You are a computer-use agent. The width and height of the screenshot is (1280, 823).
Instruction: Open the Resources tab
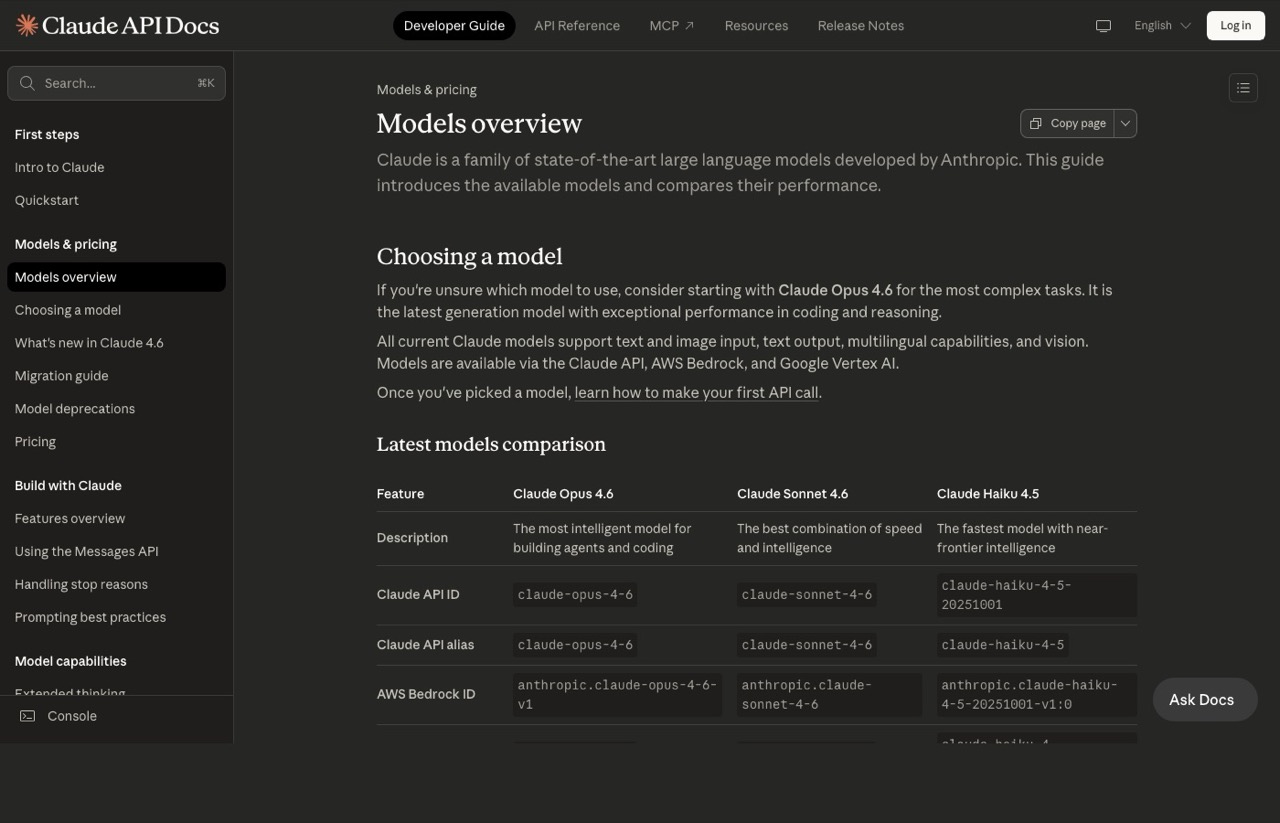coord(756,26)
